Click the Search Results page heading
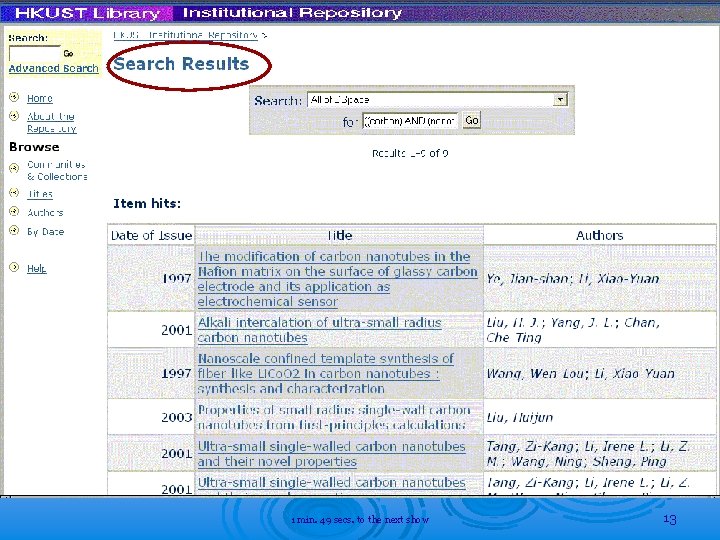 coord(181,64)
